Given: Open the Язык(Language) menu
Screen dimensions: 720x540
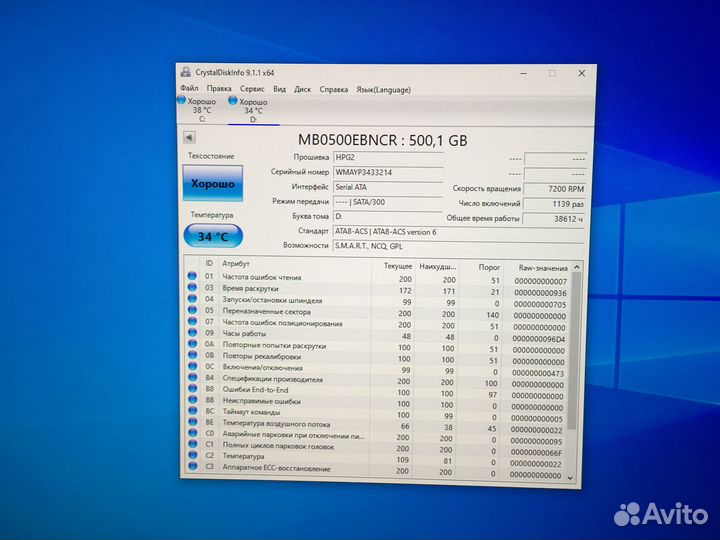Looking at the screenshot, I should (384, 89).
